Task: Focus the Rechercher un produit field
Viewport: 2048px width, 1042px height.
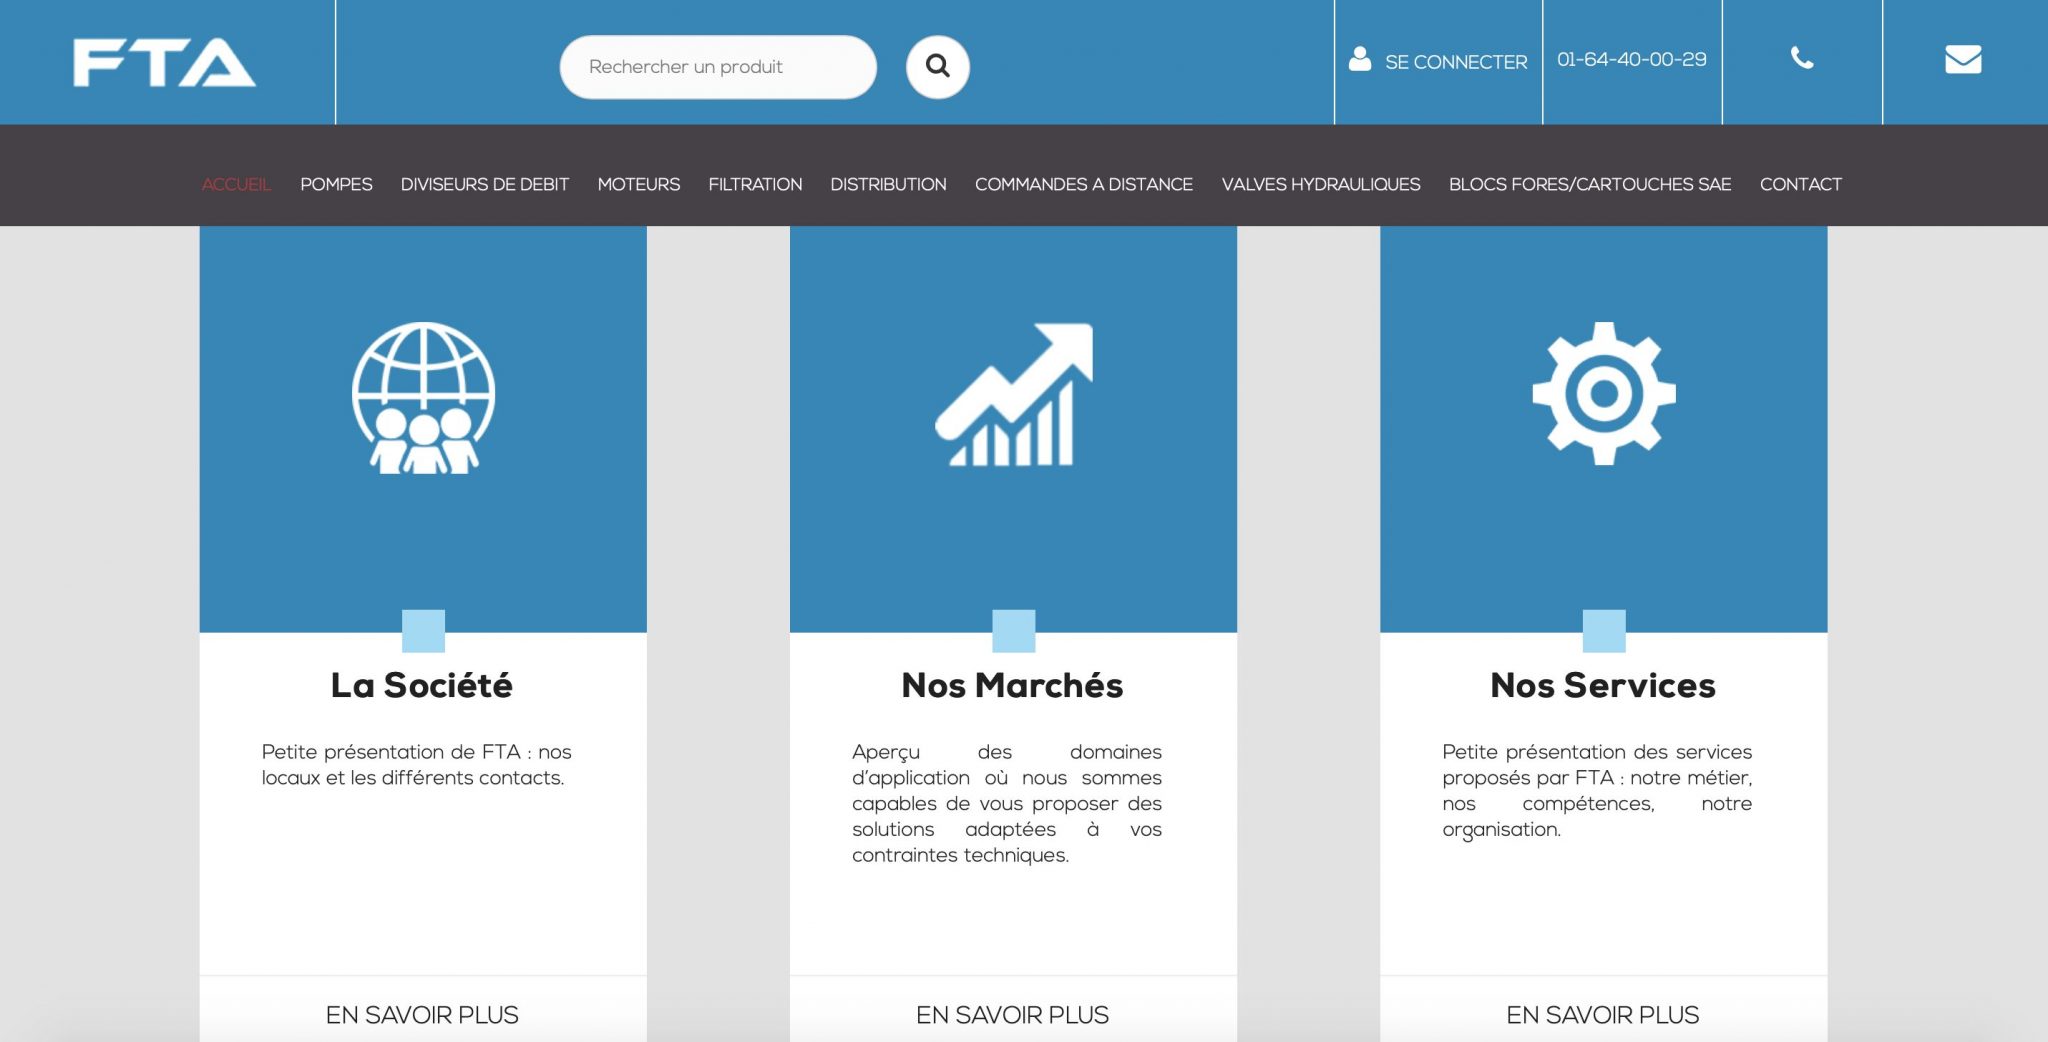Action: coord(717,67)
